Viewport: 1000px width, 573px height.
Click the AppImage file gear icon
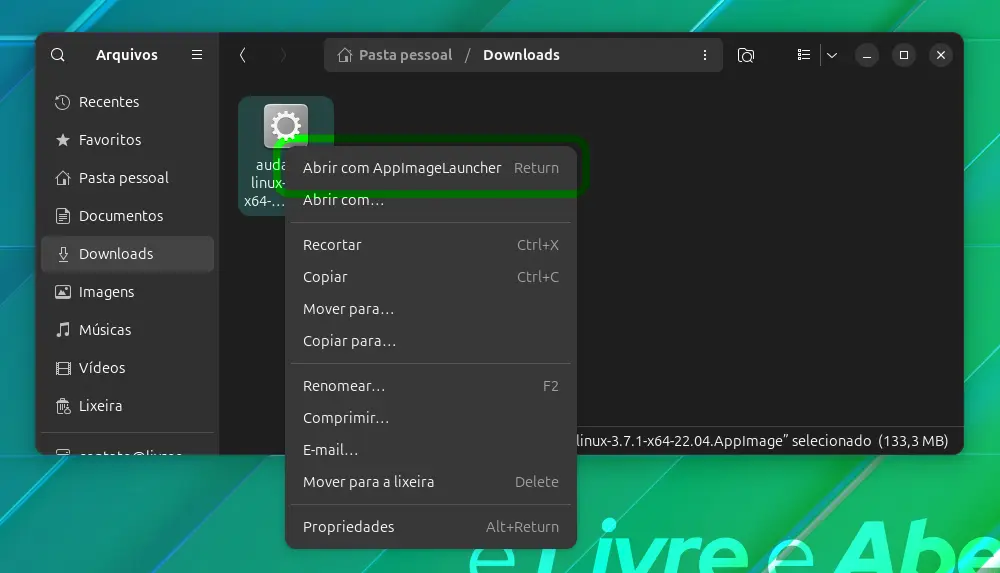click(286, 125)
